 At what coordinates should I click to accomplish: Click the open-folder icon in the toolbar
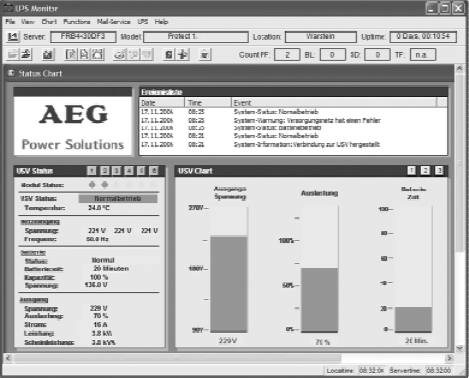[12, 54]
